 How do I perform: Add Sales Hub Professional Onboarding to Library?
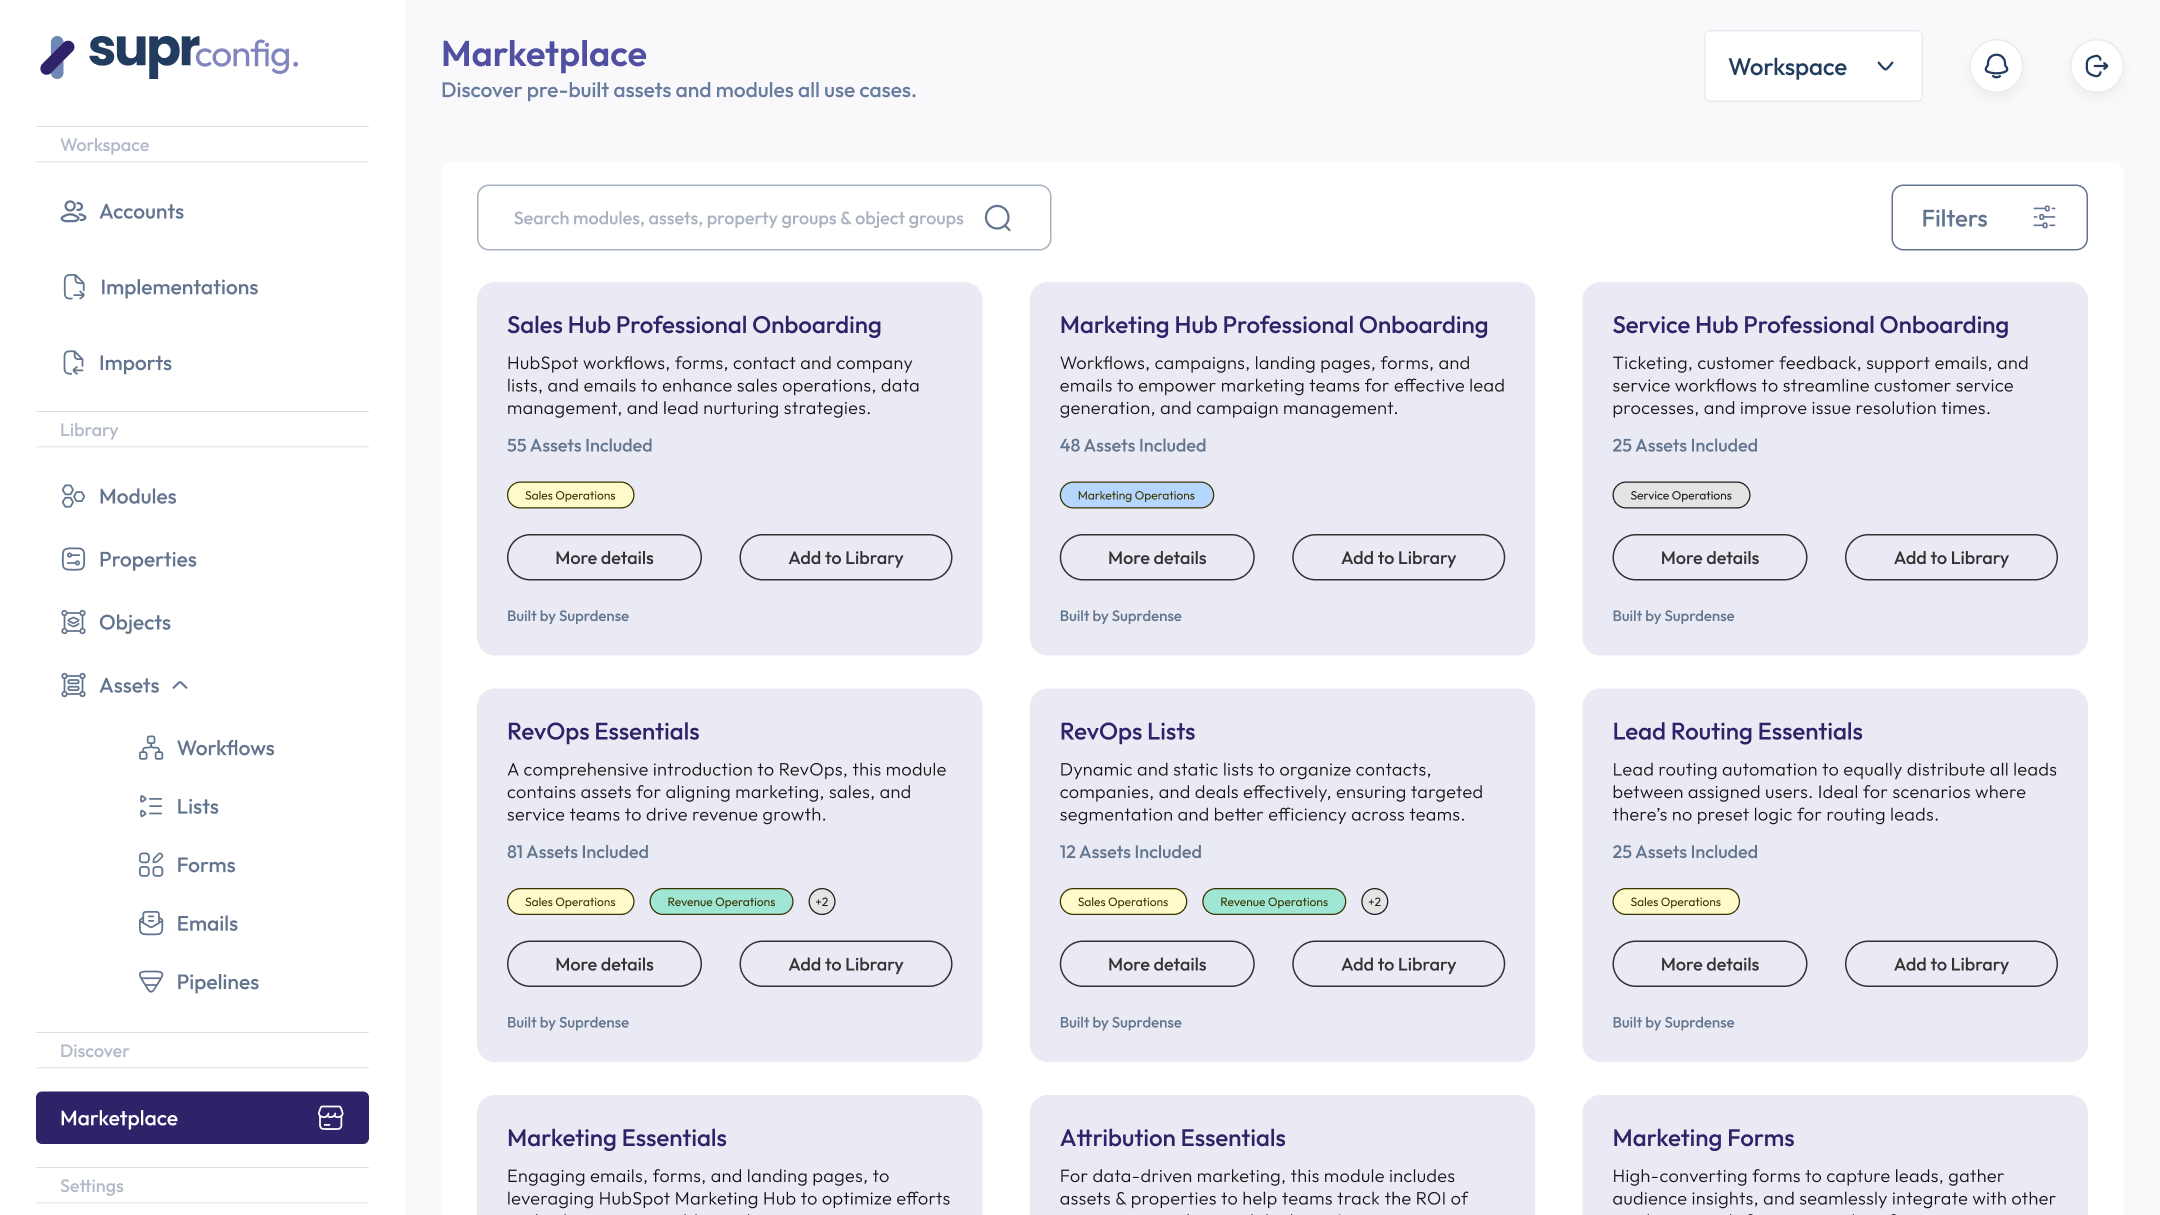(x=845, y=558)
